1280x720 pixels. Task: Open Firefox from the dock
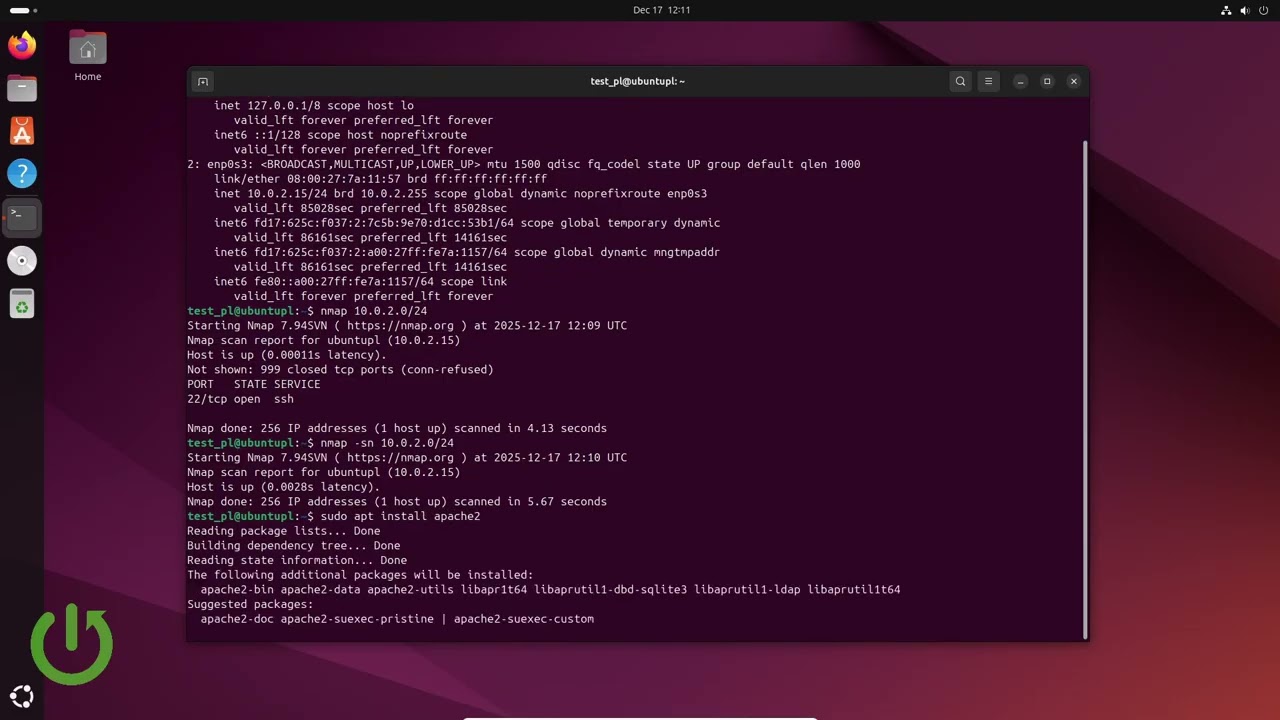click(22, 45)
